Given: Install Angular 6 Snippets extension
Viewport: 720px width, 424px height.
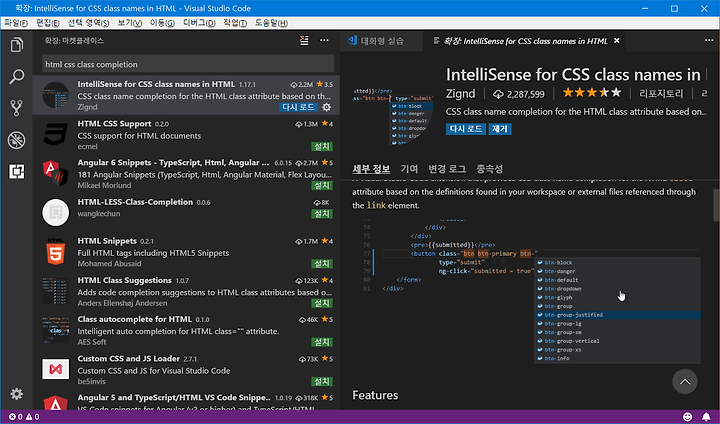Looking at the screenshot, I should 322,186.
